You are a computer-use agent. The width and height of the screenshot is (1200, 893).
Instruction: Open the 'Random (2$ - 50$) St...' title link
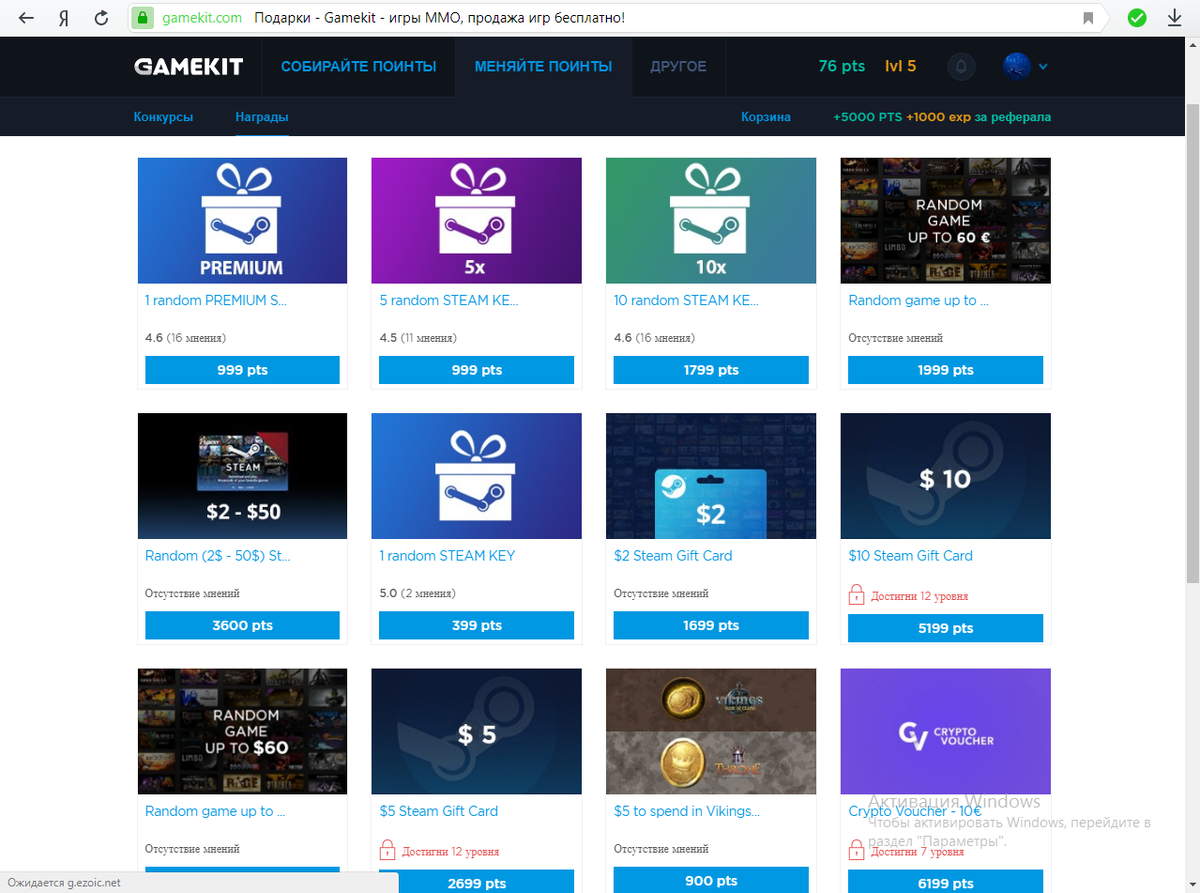tap(218, 556)
